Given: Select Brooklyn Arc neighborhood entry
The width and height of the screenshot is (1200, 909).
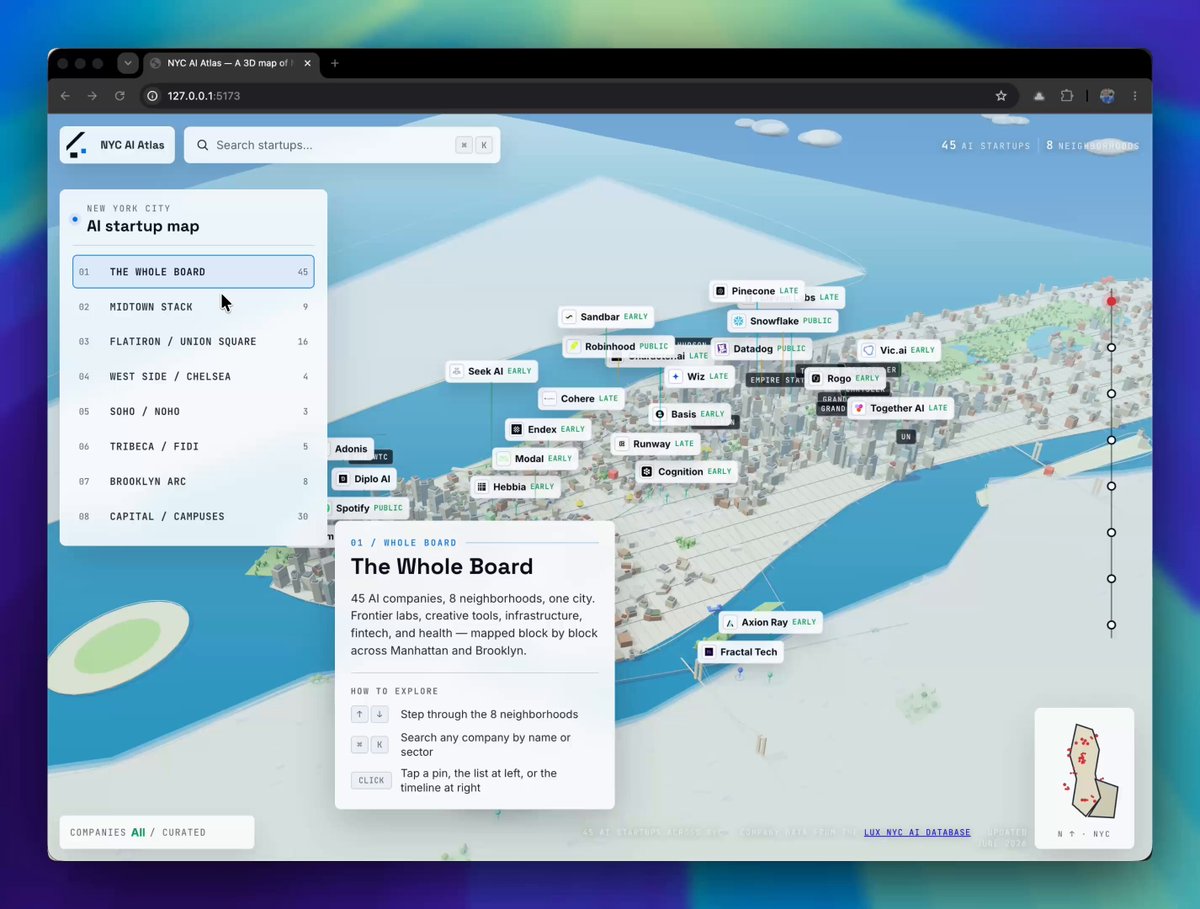Looking at the screenshot, I should (x=193, y=481).
